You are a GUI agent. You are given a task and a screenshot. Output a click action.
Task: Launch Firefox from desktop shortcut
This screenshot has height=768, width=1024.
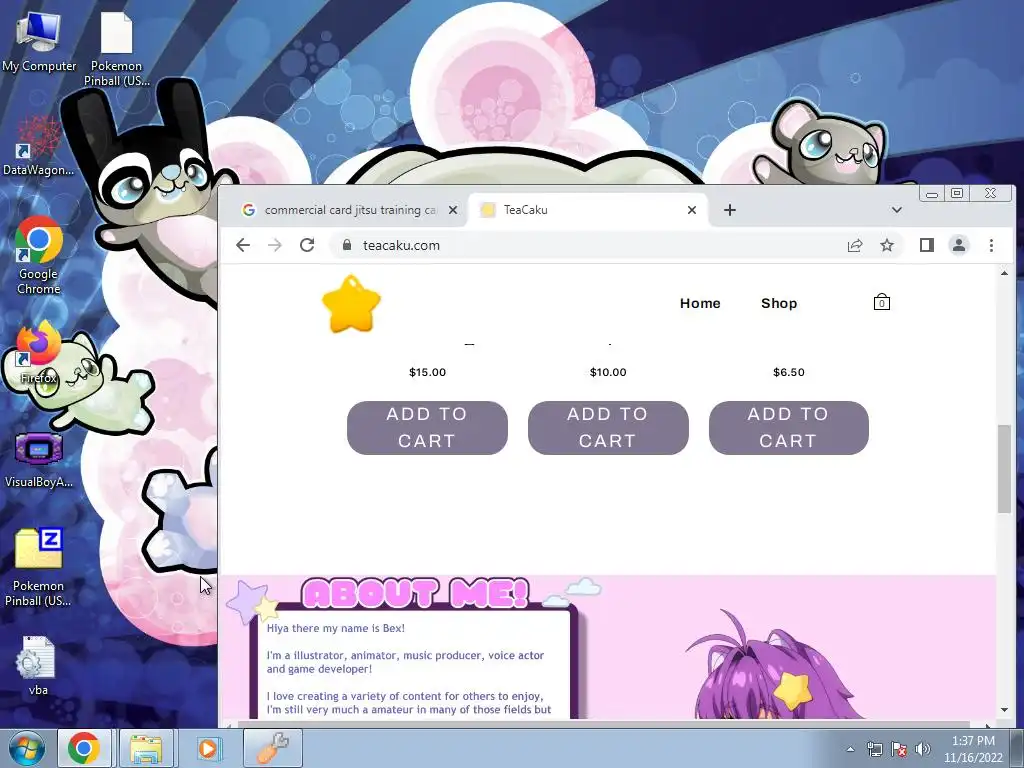coord(39,352)
